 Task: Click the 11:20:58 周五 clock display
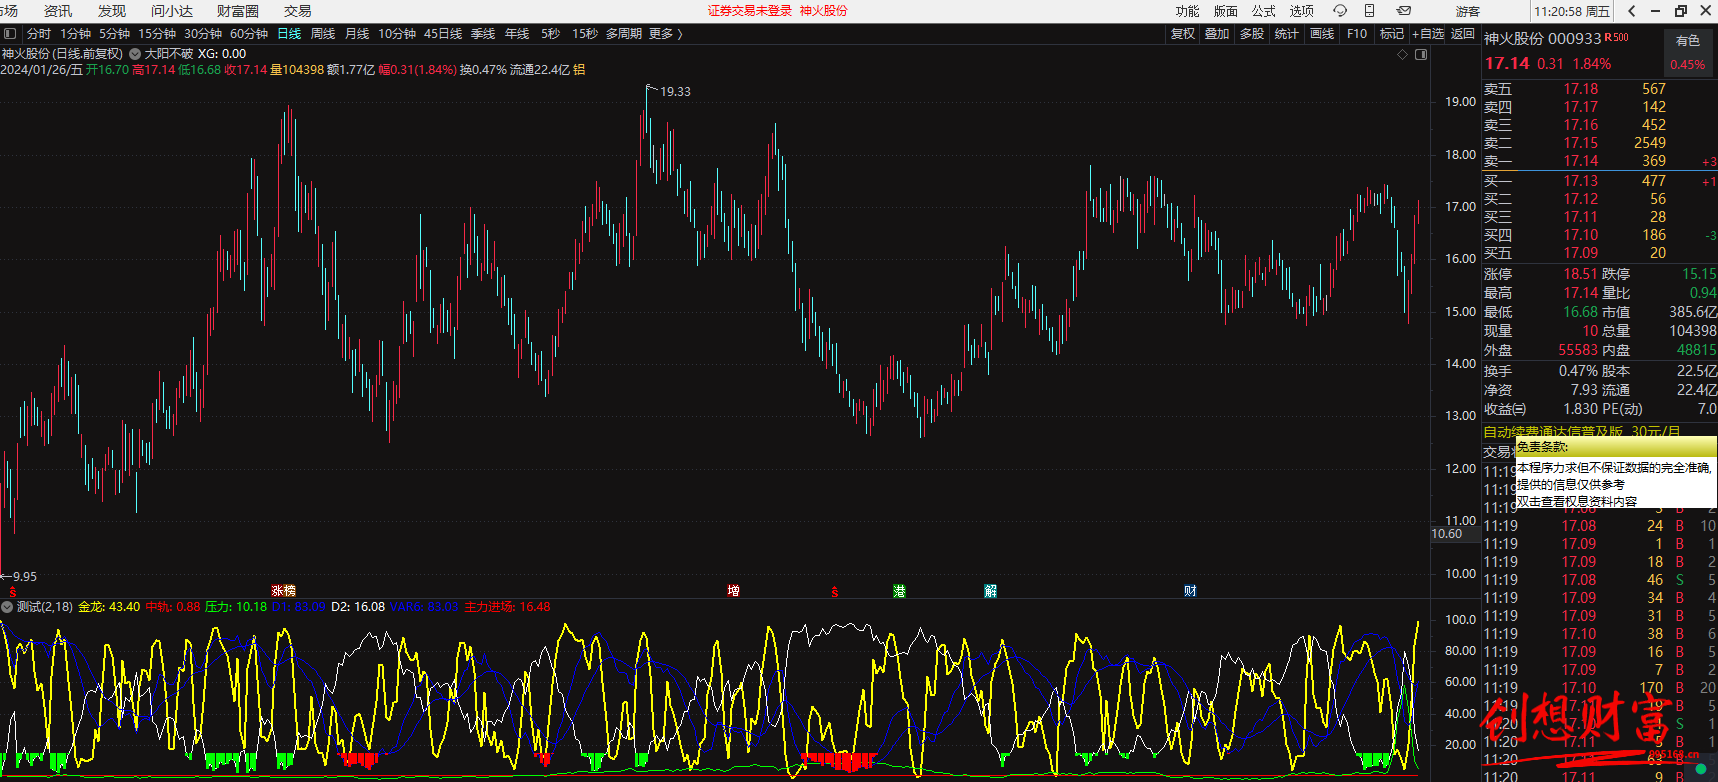point(1572,11)
